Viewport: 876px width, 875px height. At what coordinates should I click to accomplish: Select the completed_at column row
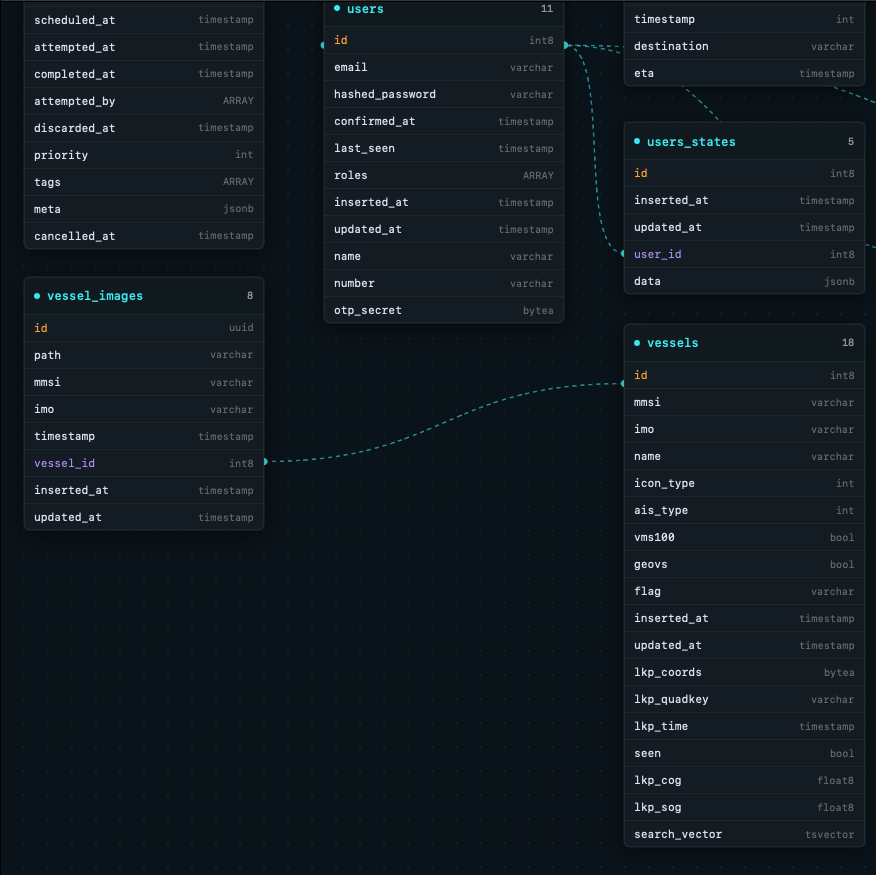pos(144,74)
